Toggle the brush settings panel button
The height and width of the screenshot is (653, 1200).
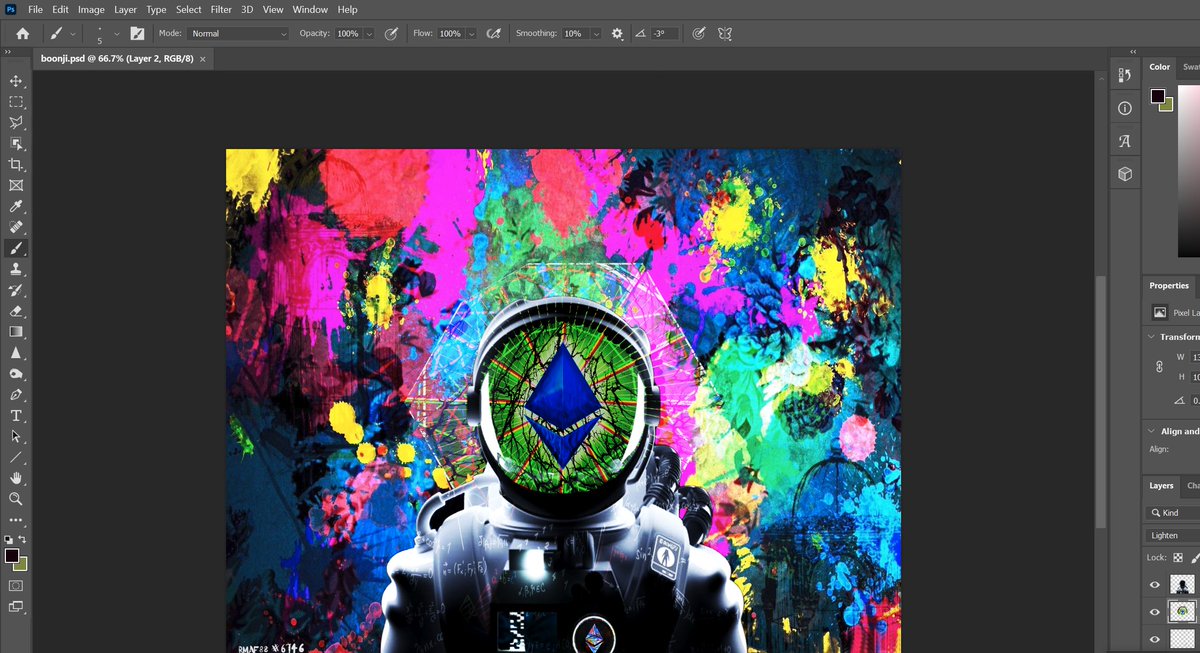[x=137, y=33]
